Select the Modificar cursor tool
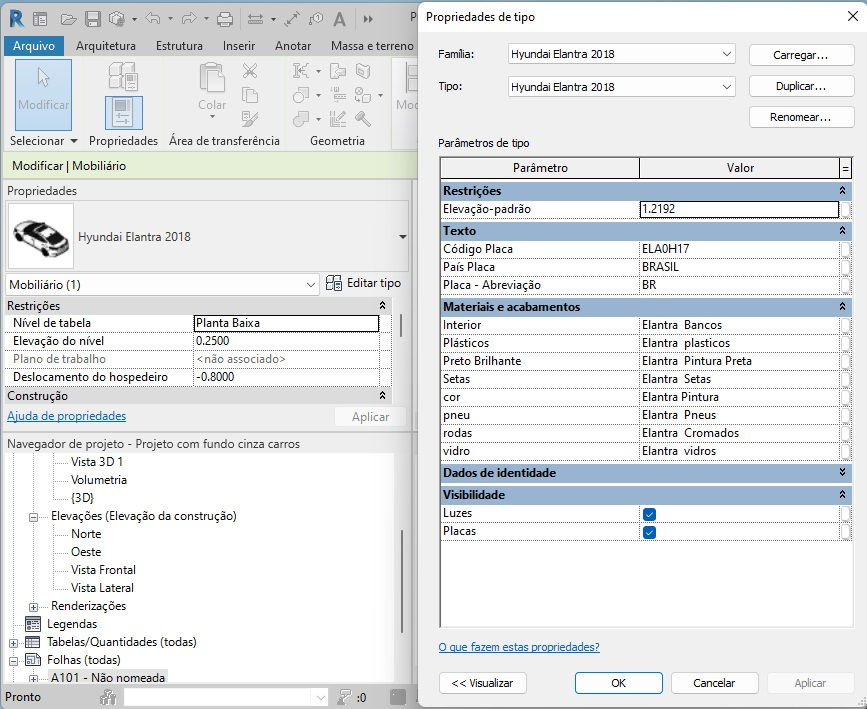867x709 pixels. click(x=43, y=94)
